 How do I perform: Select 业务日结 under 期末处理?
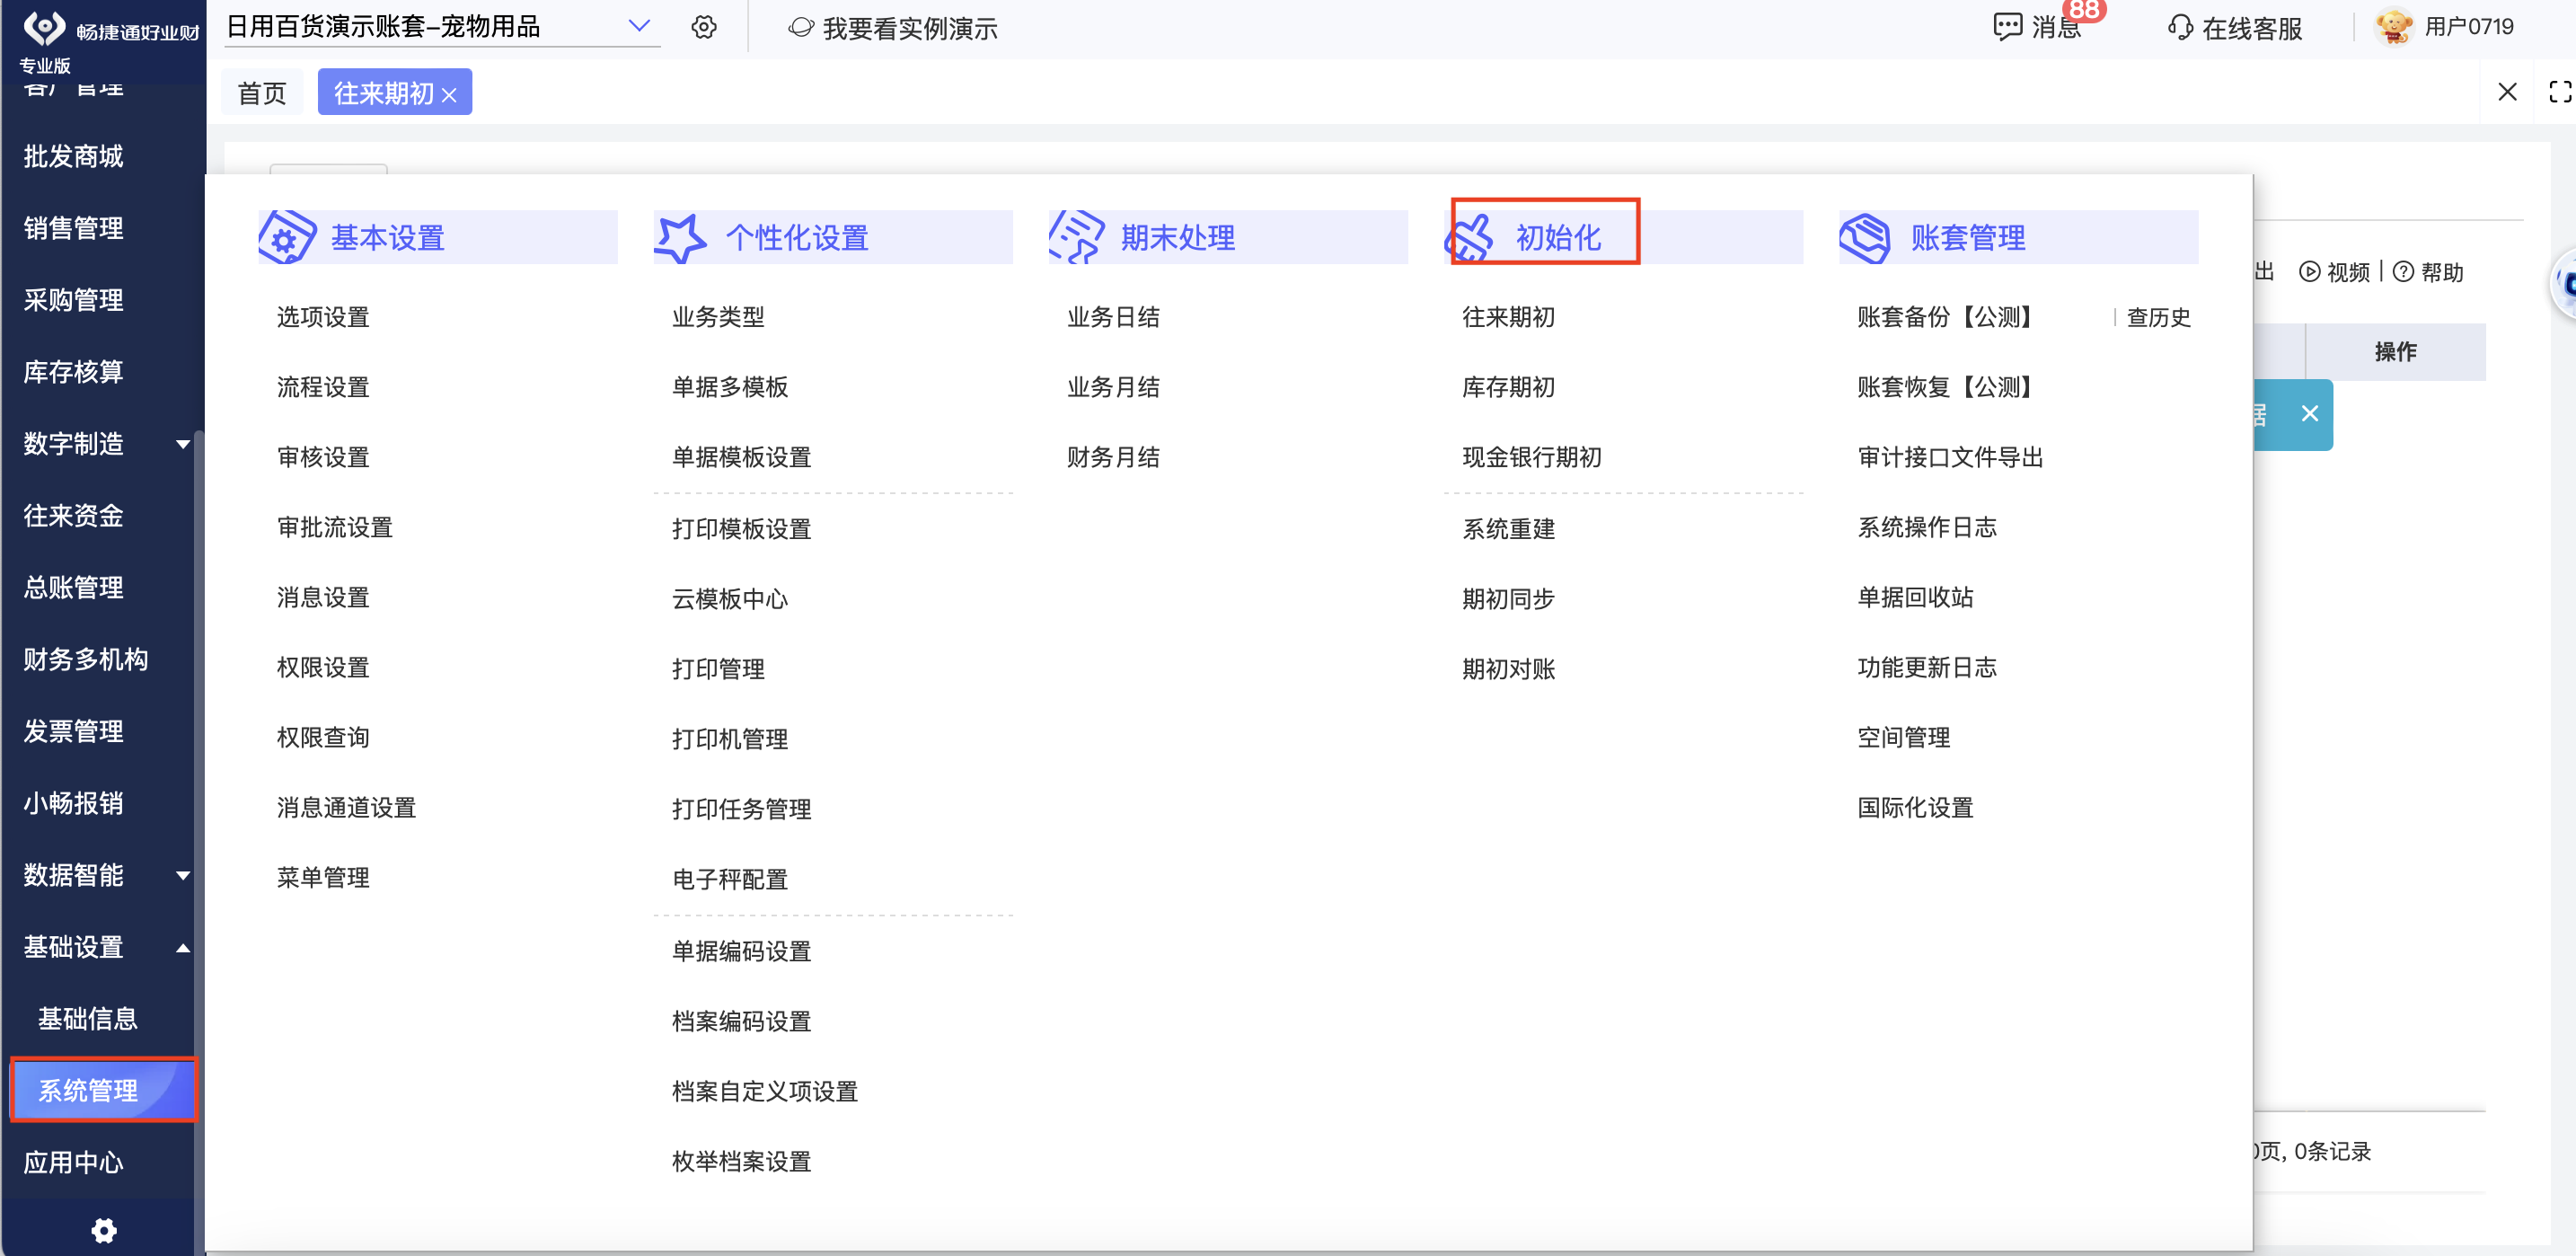(x=1113, y=317)
